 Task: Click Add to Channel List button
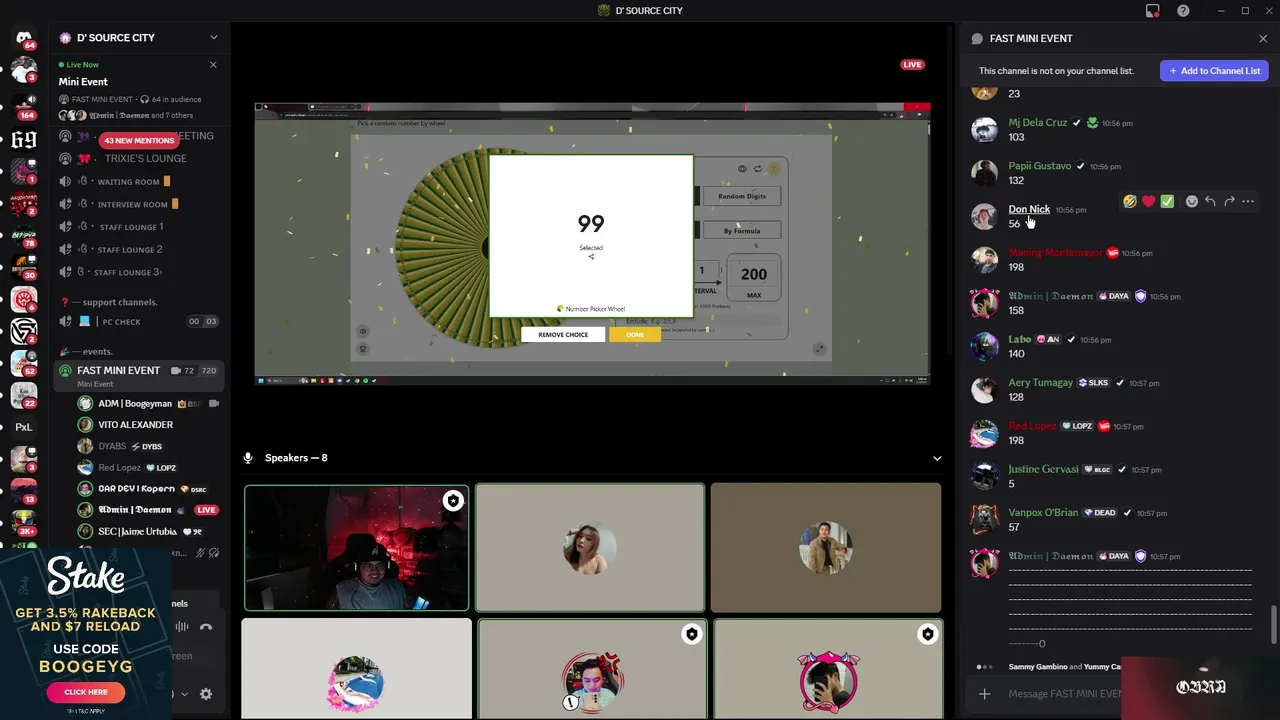[1215, 71]
